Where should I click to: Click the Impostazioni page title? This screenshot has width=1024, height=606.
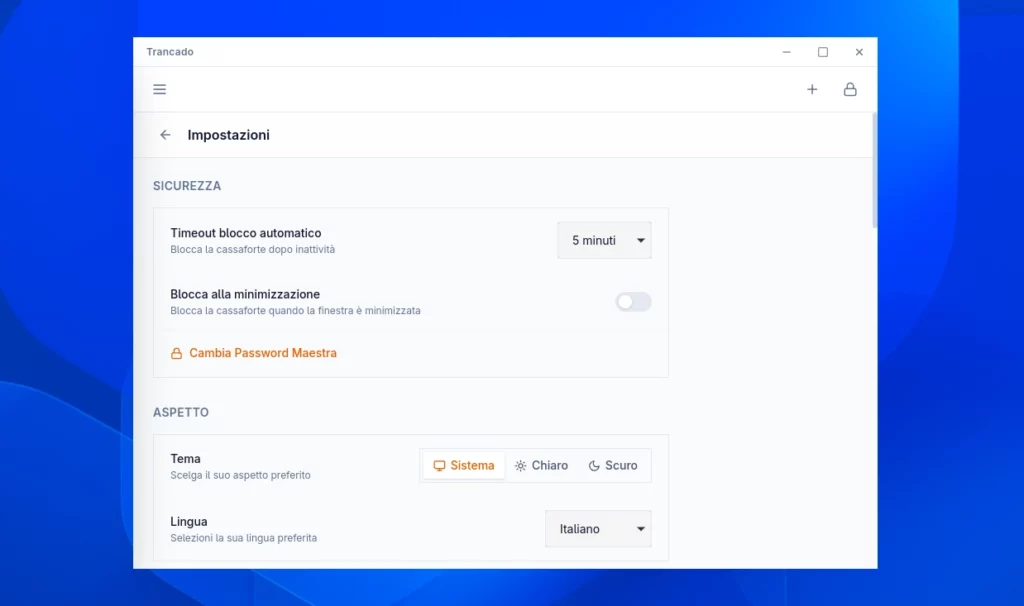(x=229, y=135)
